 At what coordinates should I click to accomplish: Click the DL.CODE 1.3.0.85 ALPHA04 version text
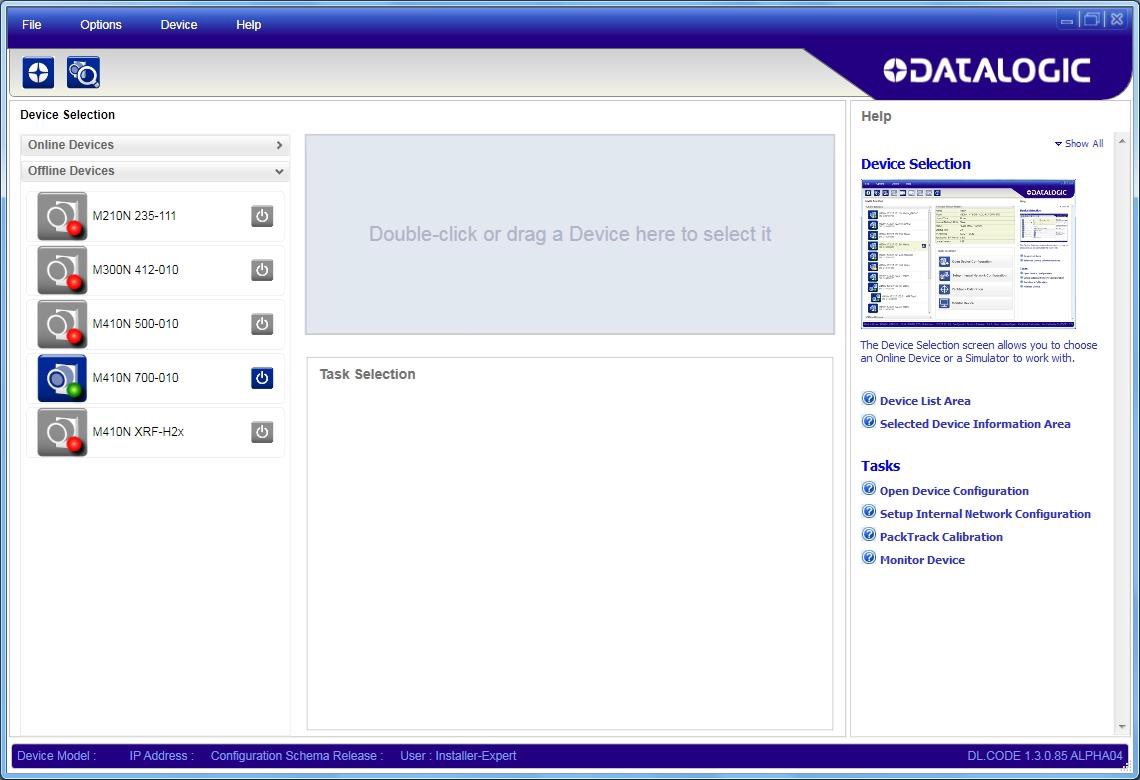(x=1045, y=756)
